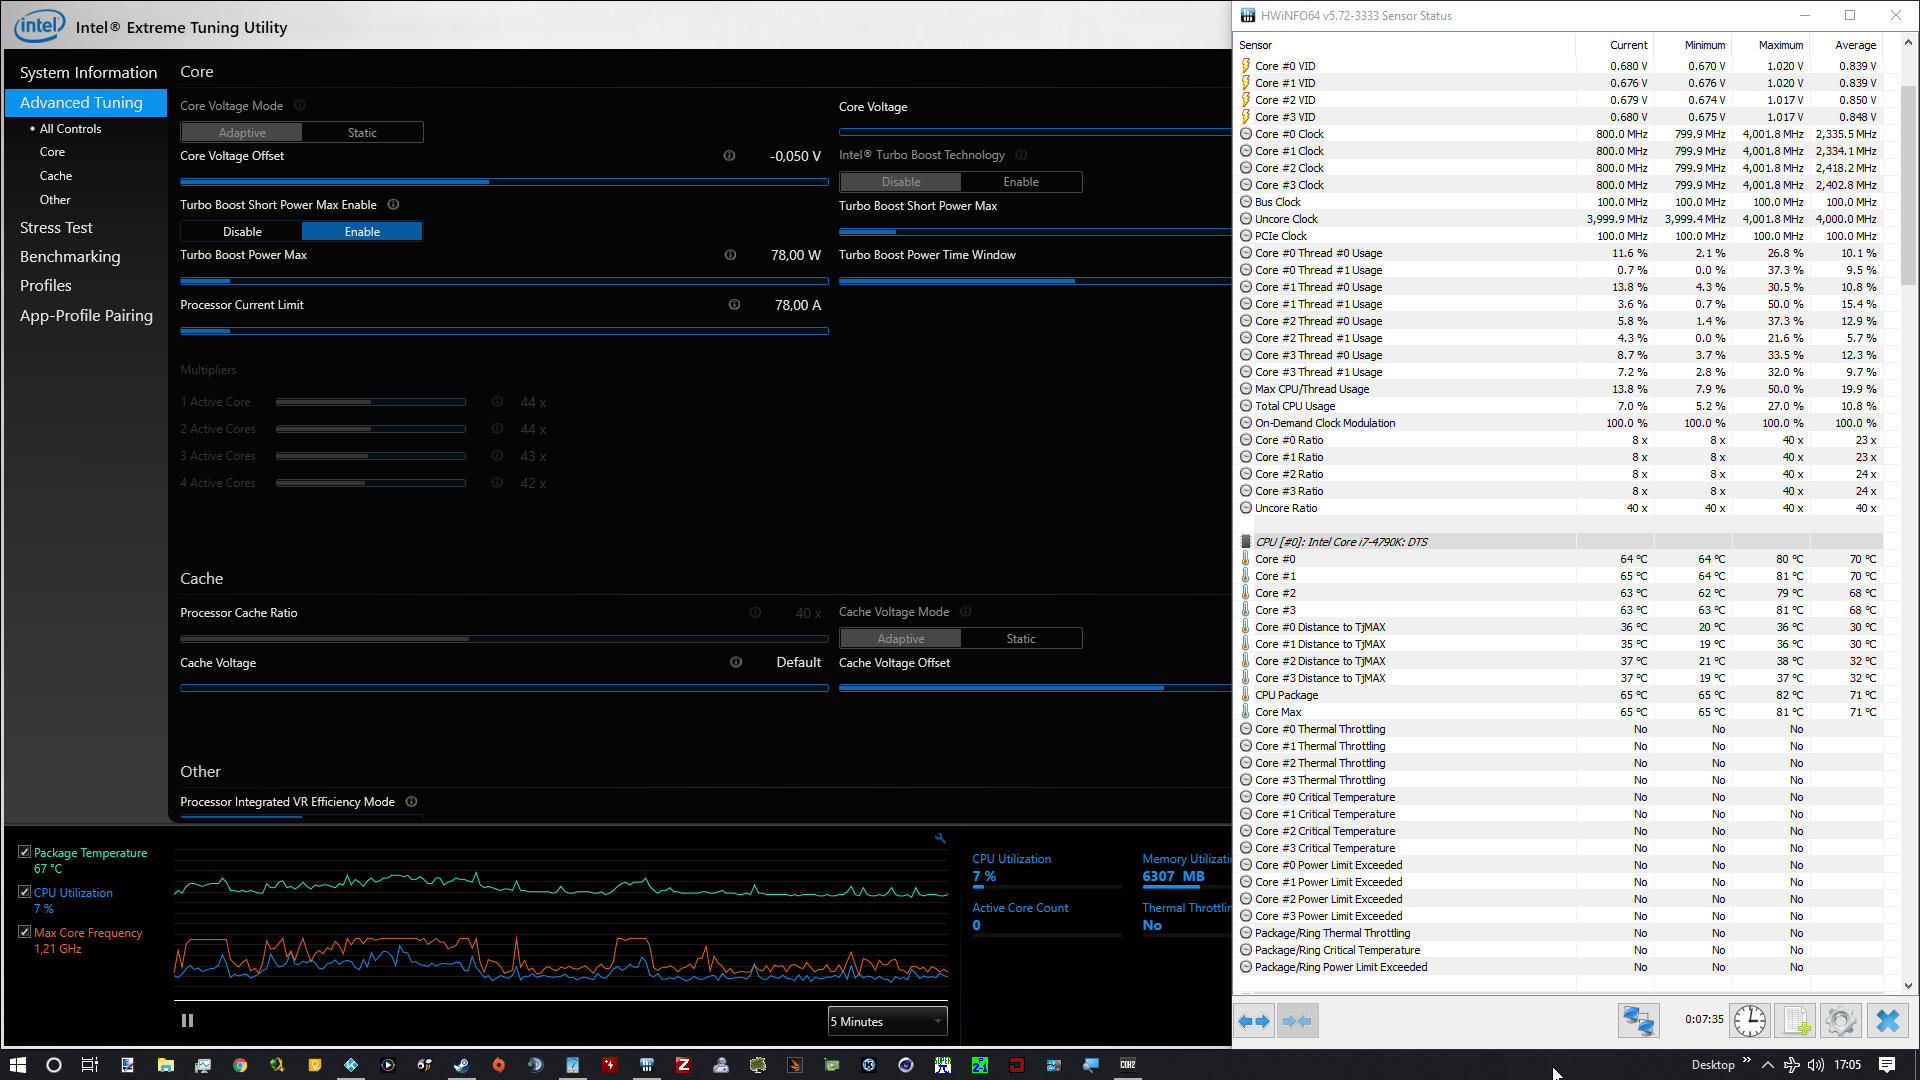The width and height of the screenshot is (1920, 1080).
Task: Select the System Information tab
Action: [x=88, y=73]
